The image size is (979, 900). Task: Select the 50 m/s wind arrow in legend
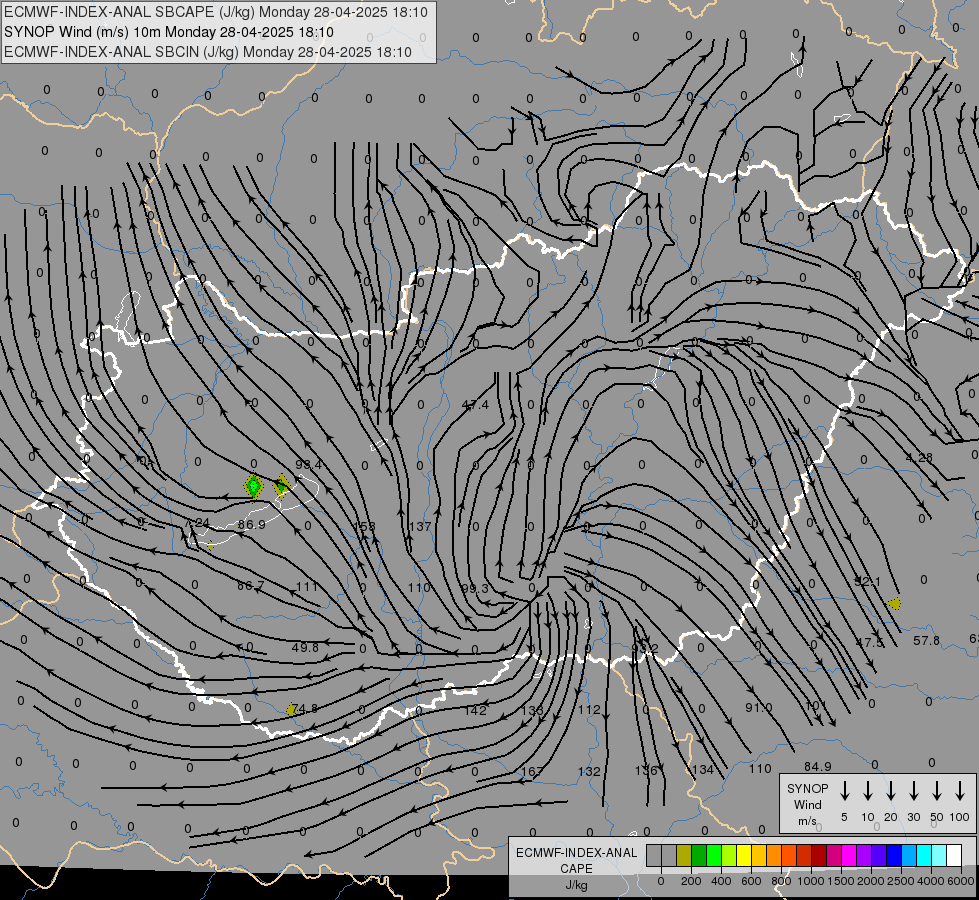point(937,791)
